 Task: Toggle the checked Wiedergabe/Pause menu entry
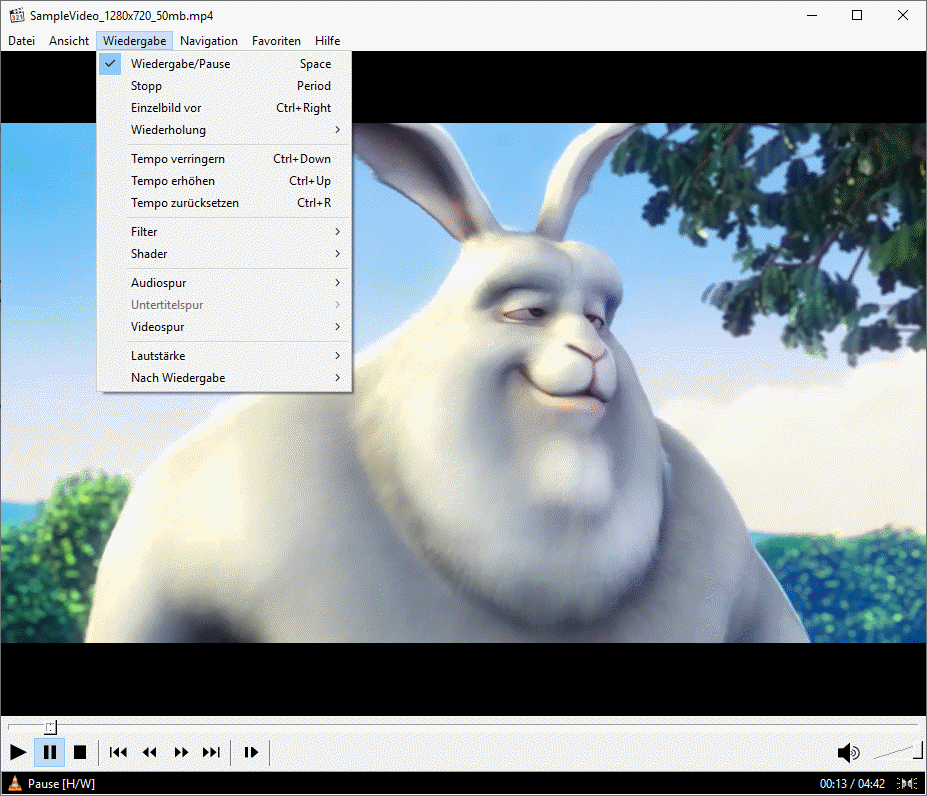(x=180, y=64)
